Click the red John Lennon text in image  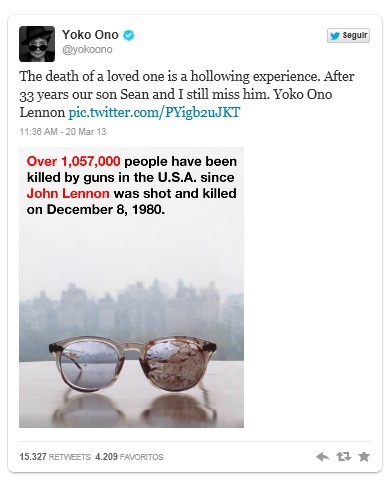pyautogui.click(x=68, y=193)
